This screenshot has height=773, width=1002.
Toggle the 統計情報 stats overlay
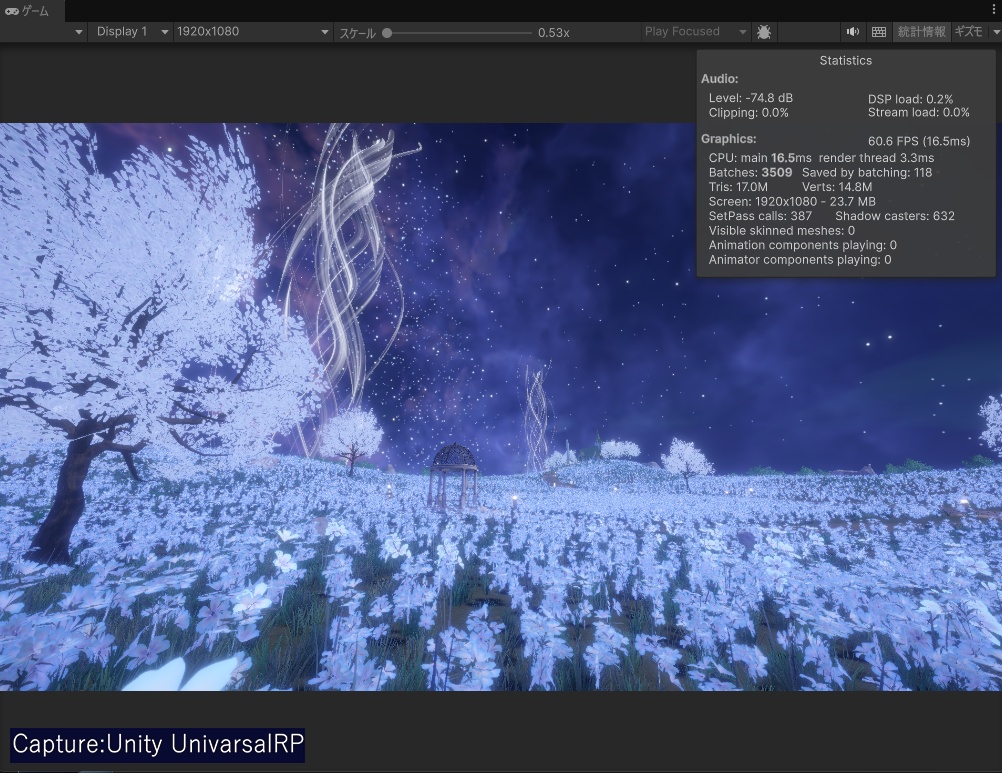pyautogui.click(x=921, y=32)
